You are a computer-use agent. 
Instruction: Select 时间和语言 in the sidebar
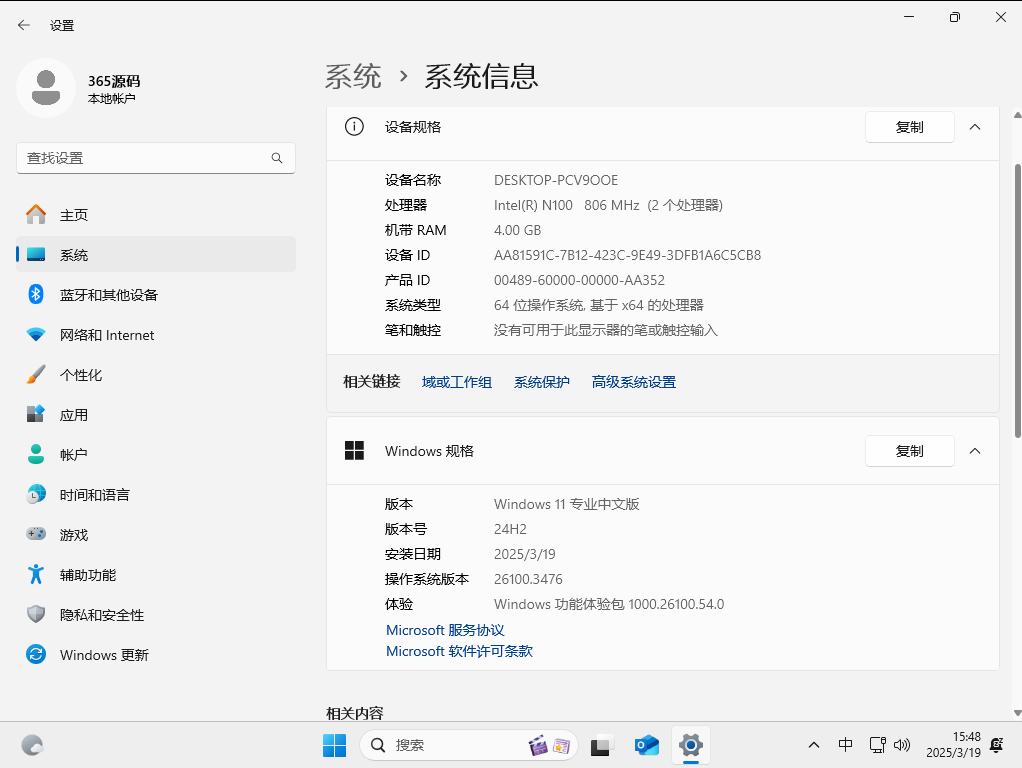[x=156, y=494]
